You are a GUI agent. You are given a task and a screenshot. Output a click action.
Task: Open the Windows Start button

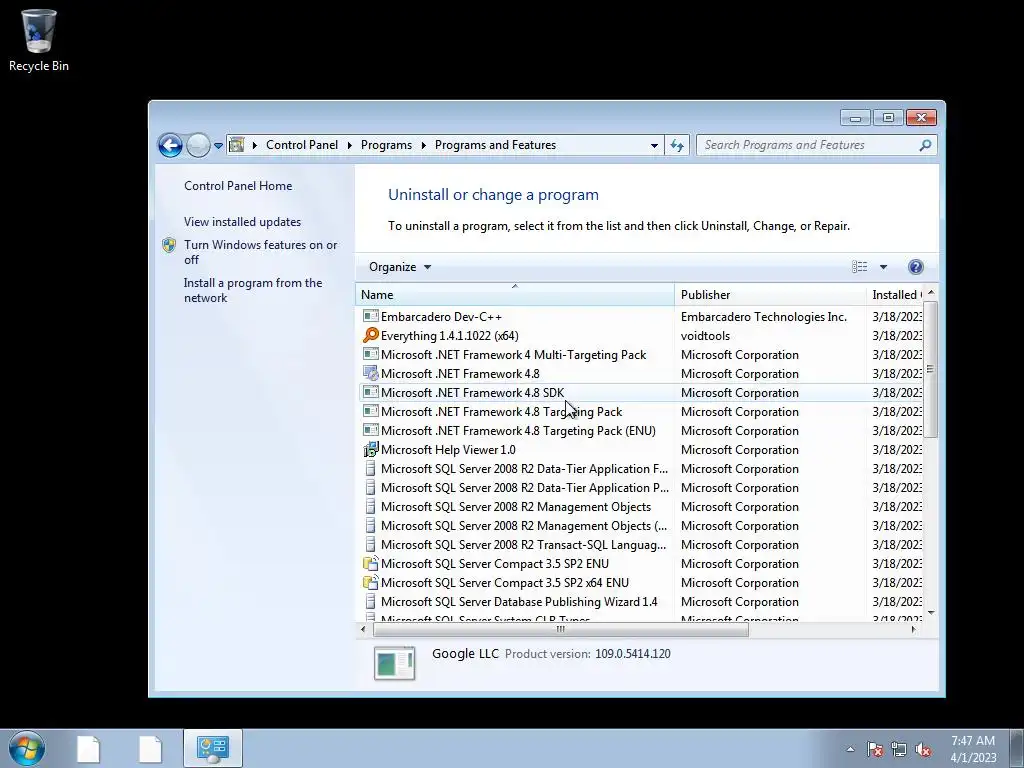(27, 748)
